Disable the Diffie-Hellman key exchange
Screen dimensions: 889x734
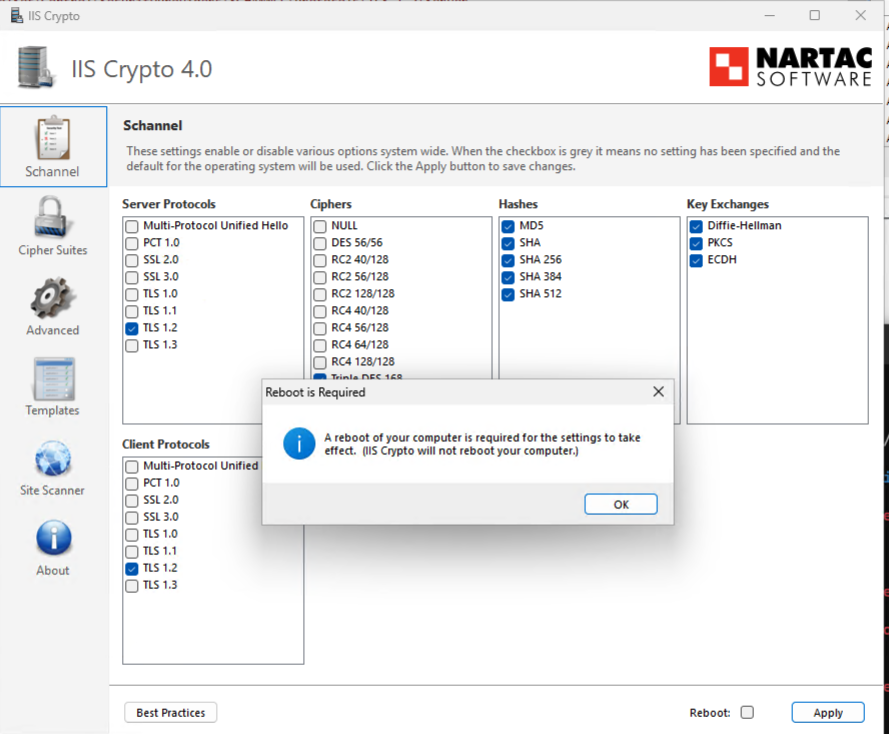(696, 226)
